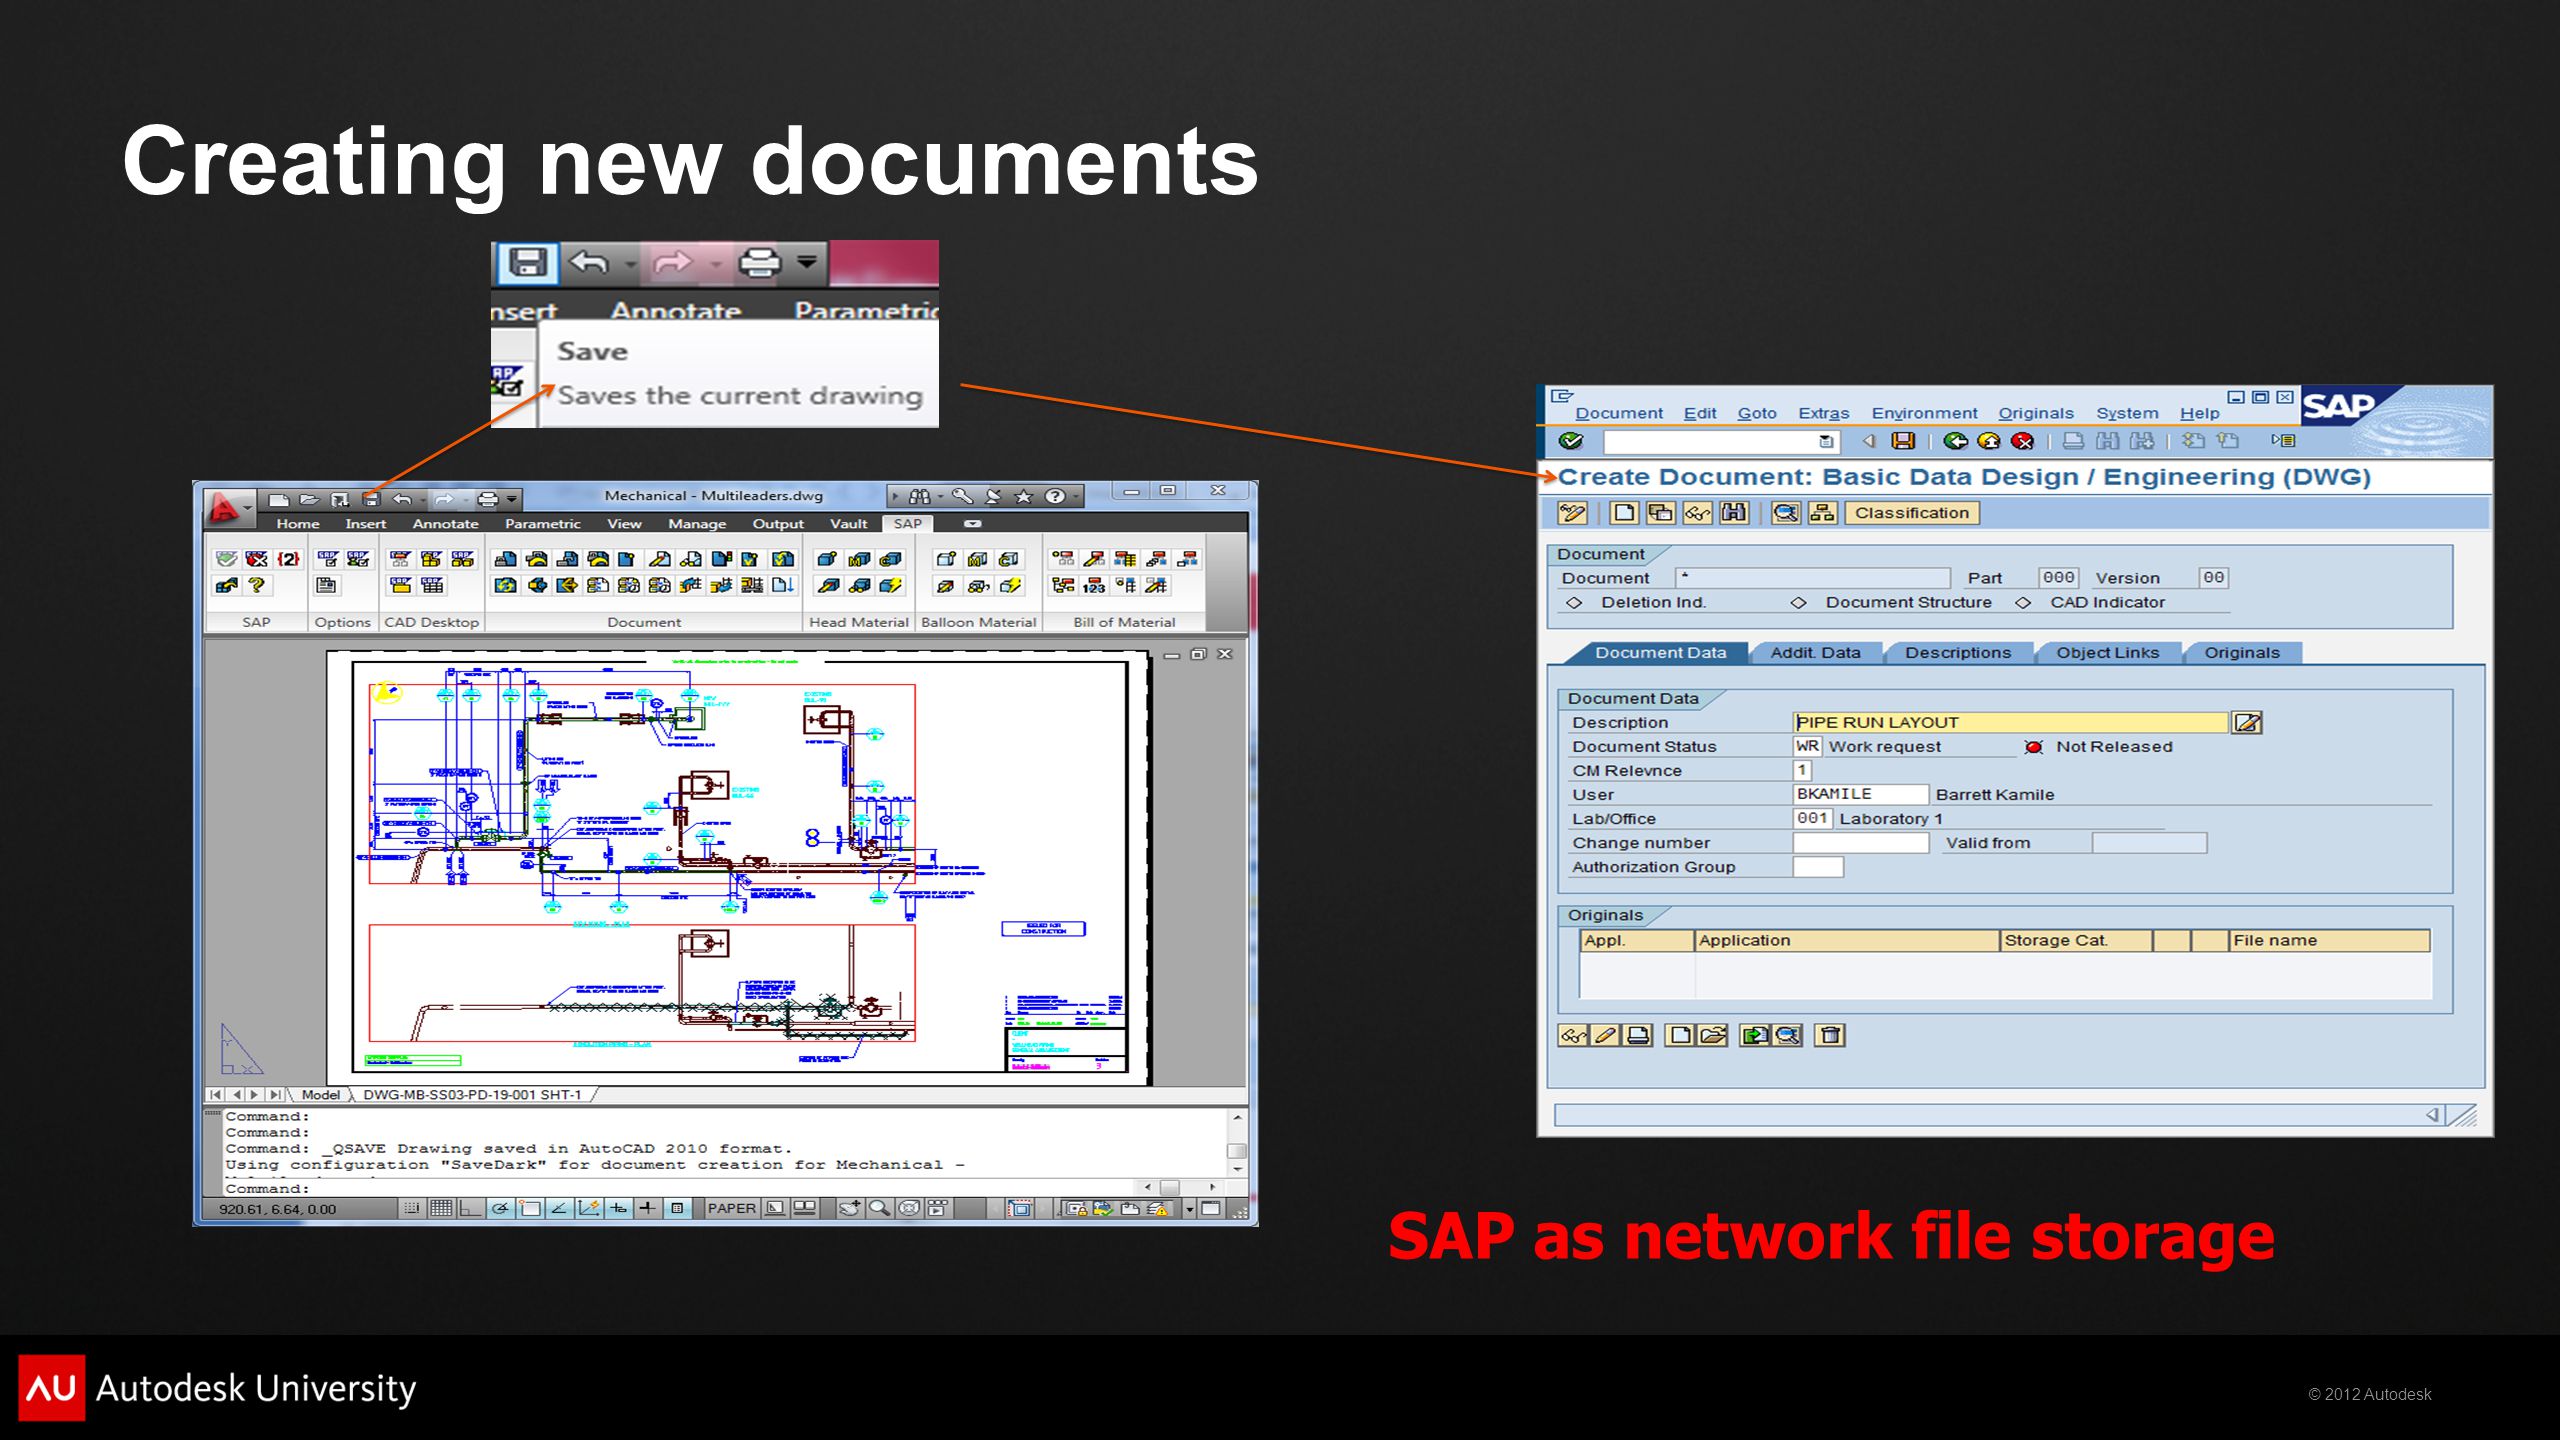Click the Create new document page icon left of Classification
2560x1440 pixels.
click(x=1624, y=513)
